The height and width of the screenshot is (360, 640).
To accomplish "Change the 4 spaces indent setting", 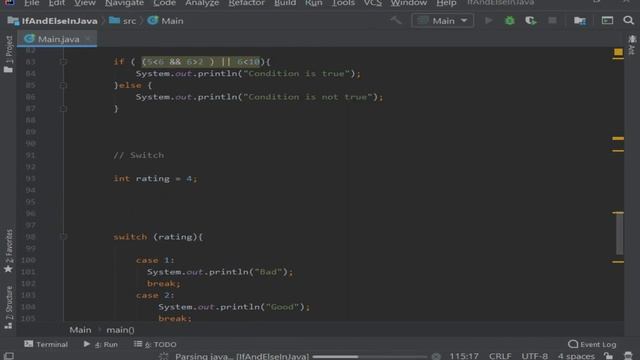I will (x=576, y=356).
